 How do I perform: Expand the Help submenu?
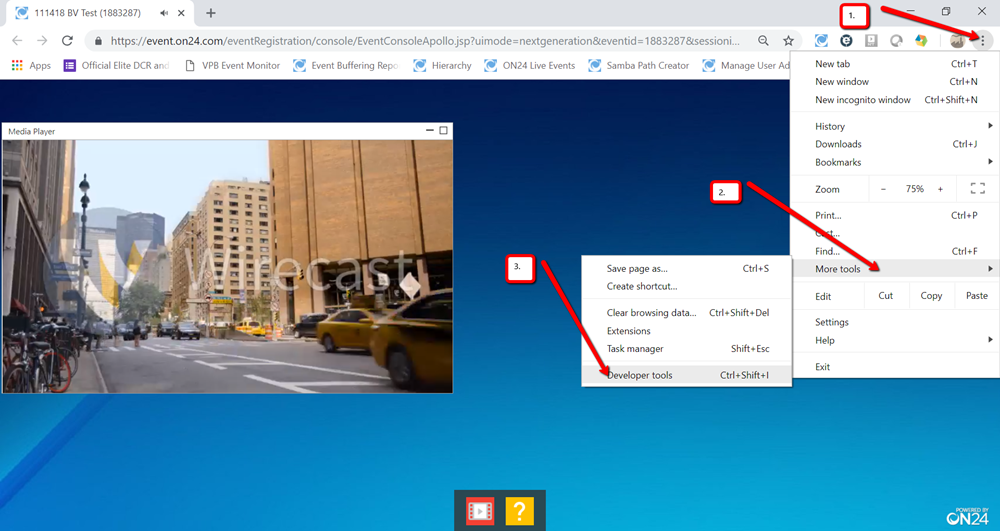(894, 340)
